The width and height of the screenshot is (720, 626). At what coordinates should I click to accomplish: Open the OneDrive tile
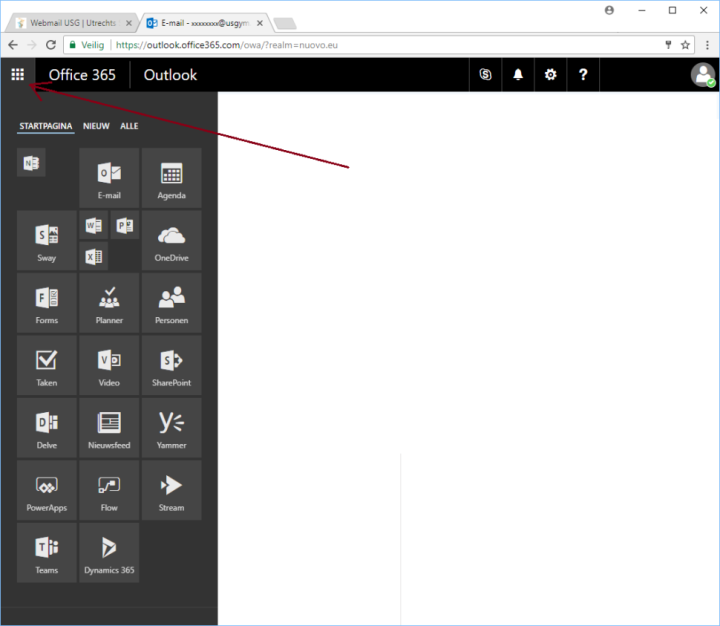point(171,241)
